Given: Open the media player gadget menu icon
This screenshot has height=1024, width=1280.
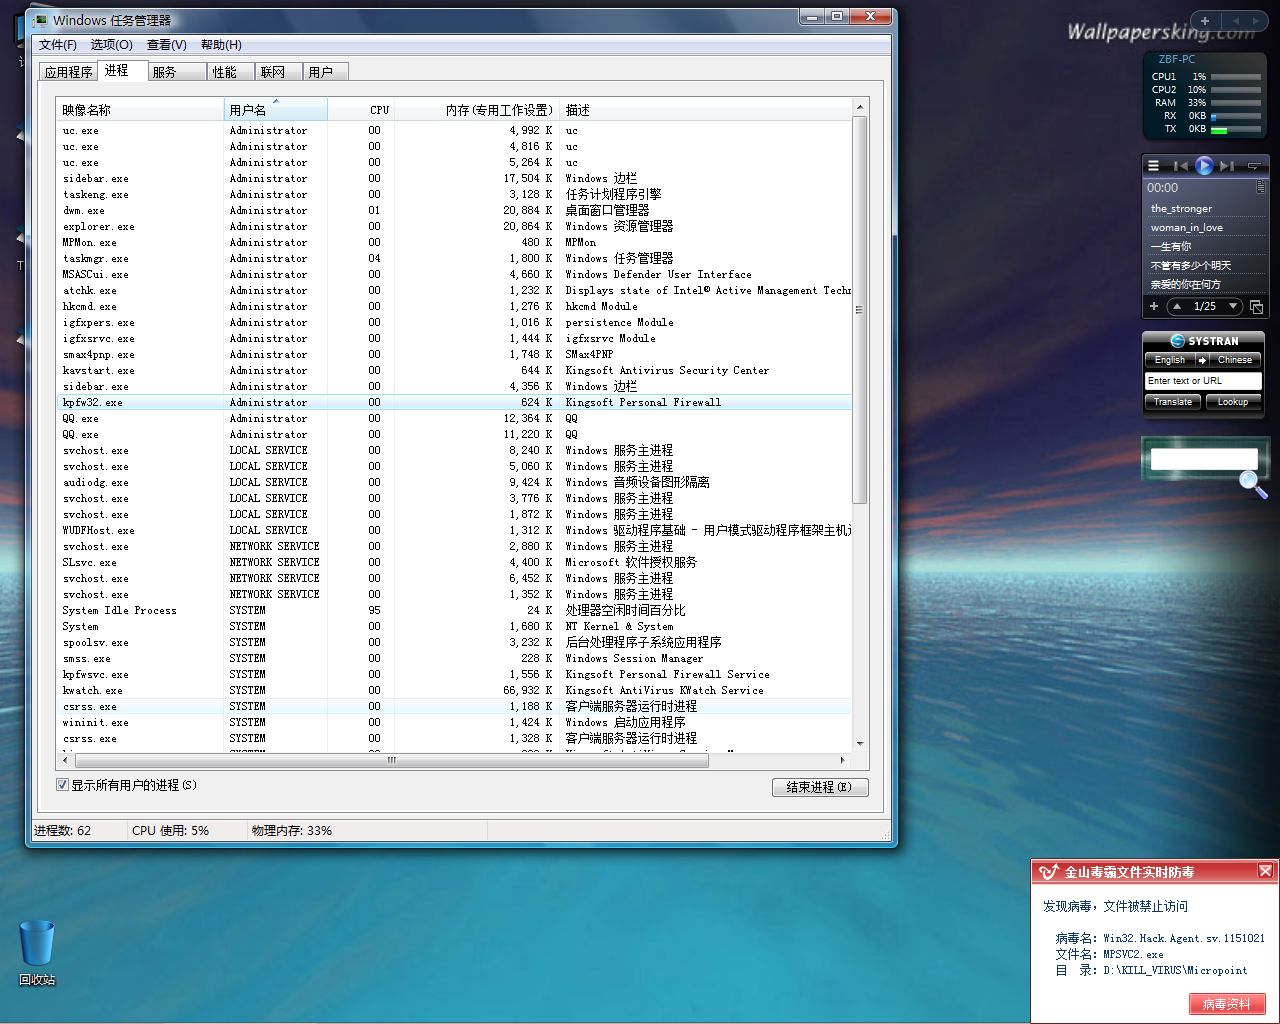Looking at the screenshot, I should (x=1153, y=166).
